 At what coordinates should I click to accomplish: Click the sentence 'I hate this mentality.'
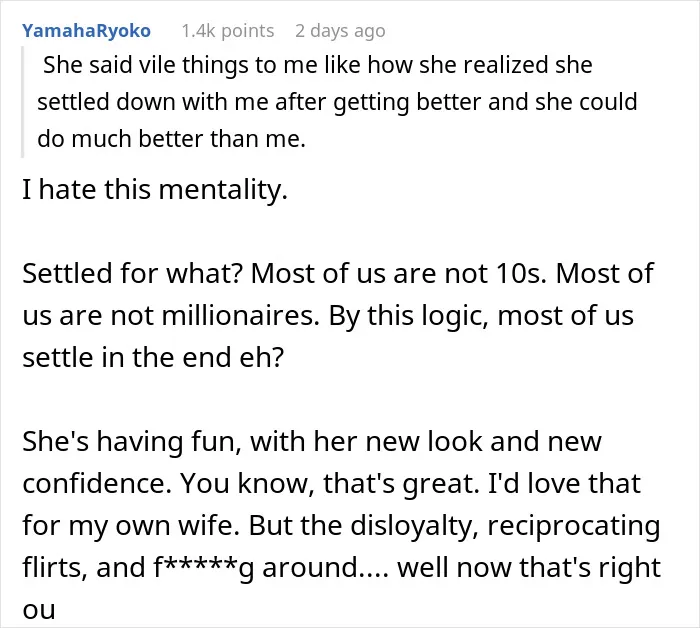click(x=155, y=189)
